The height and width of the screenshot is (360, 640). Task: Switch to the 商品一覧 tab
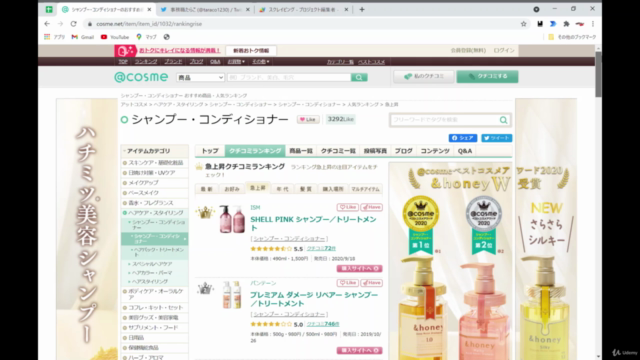click(x=301, y=151)
